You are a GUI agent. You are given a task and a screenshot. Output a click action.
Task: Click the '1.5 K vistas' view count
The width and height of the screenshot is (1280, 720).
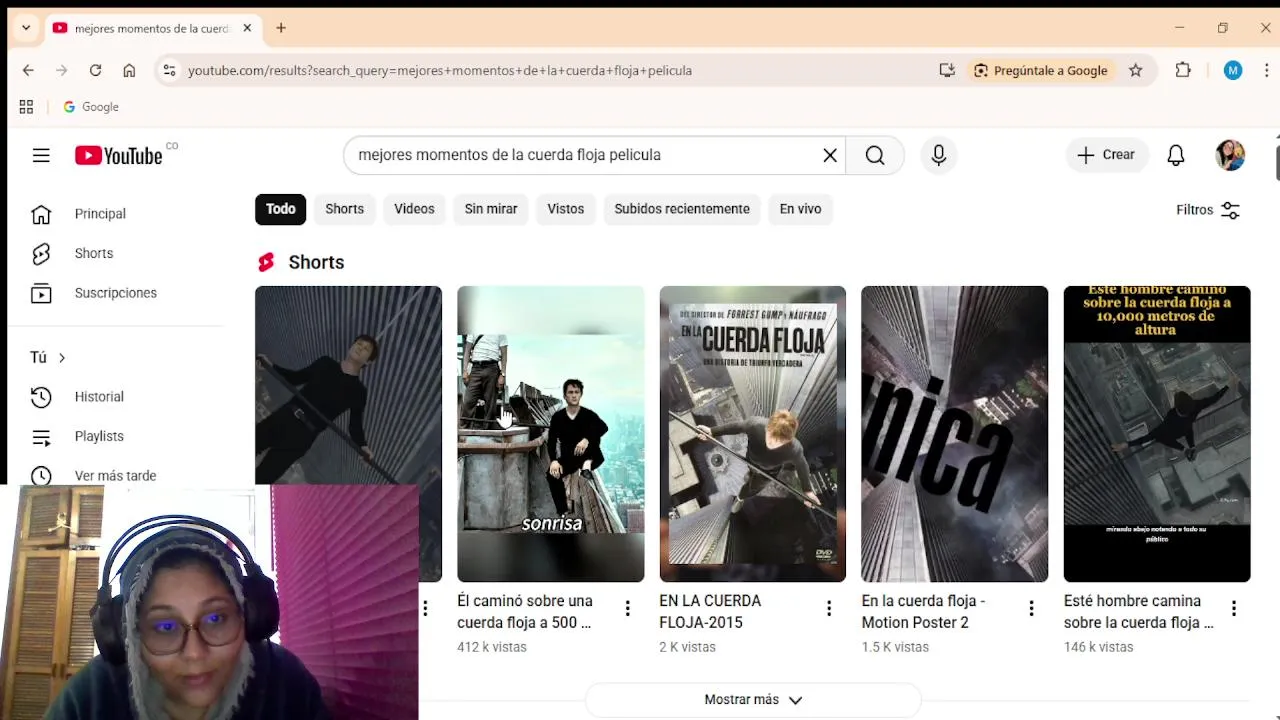coord(895,647)
